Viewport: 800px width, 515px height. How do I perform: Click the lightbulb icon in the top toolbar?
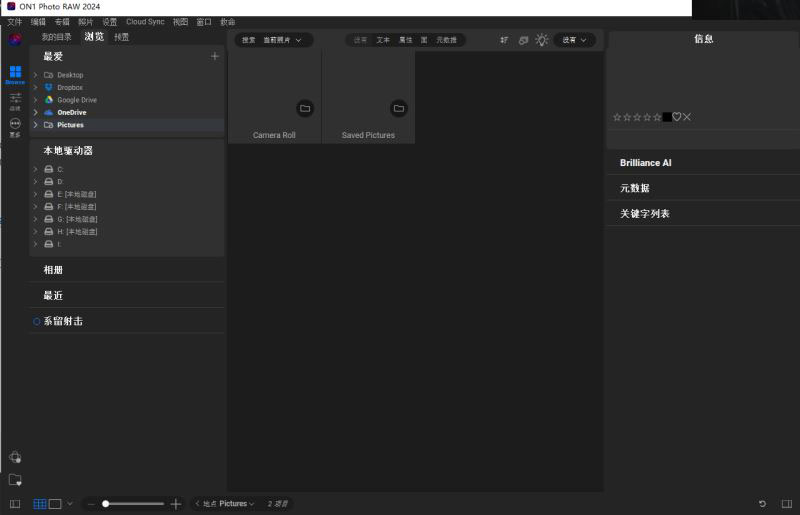tap(542, 40)
